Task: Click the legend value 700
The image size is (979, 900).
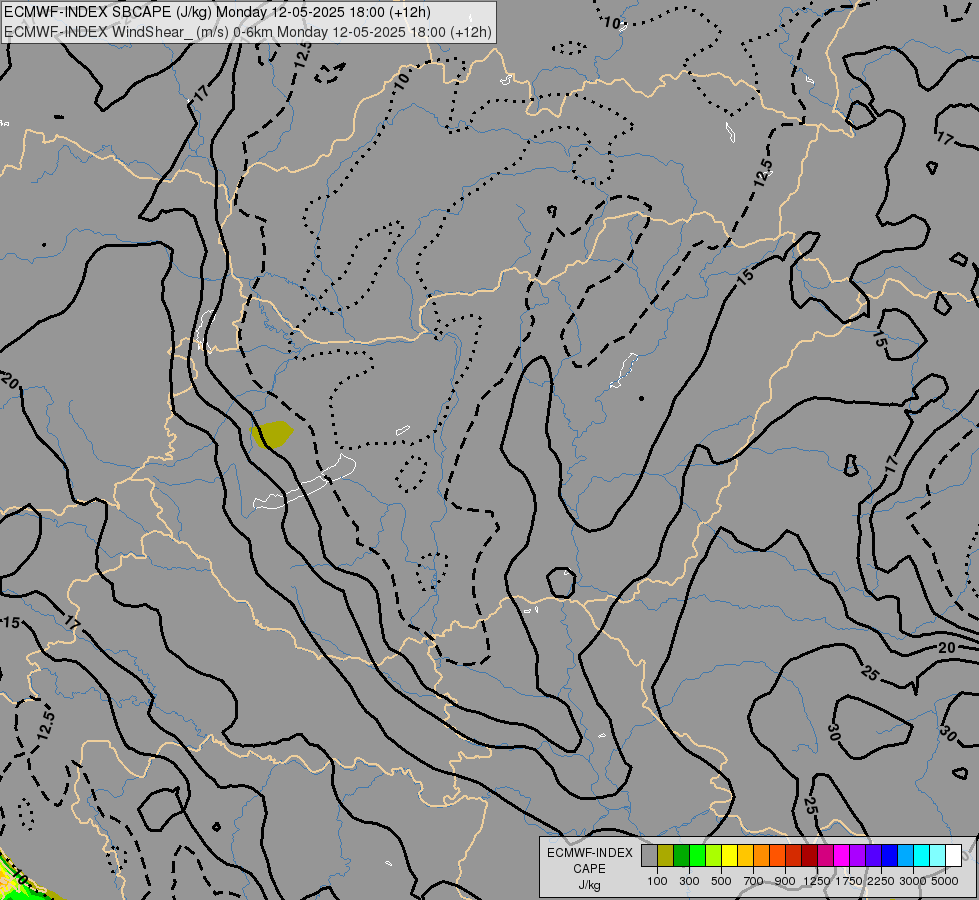Action: click(753, 881)
